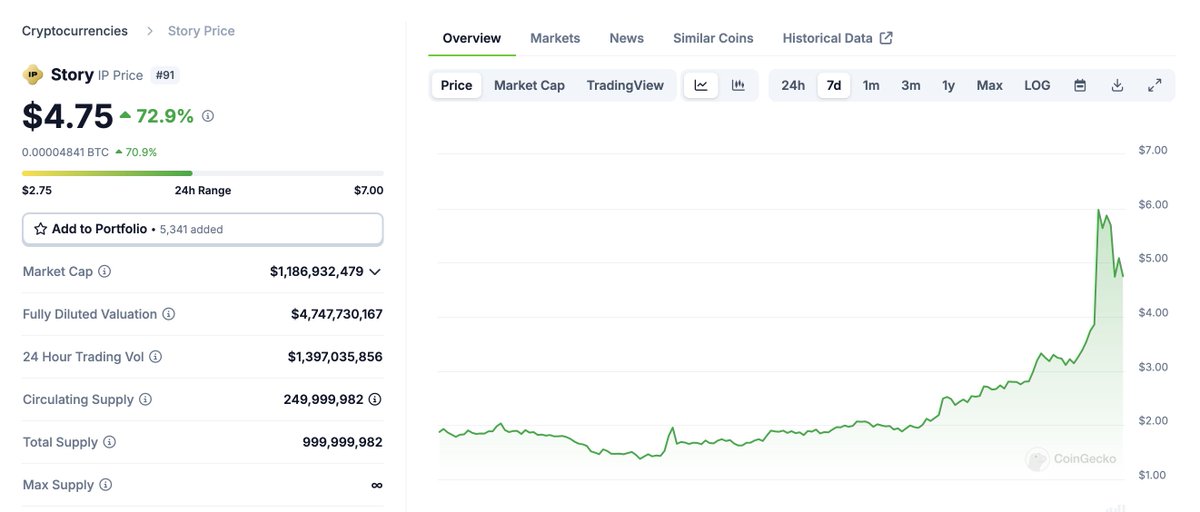Click the external link icon on Historical Data

click(886, 38)
